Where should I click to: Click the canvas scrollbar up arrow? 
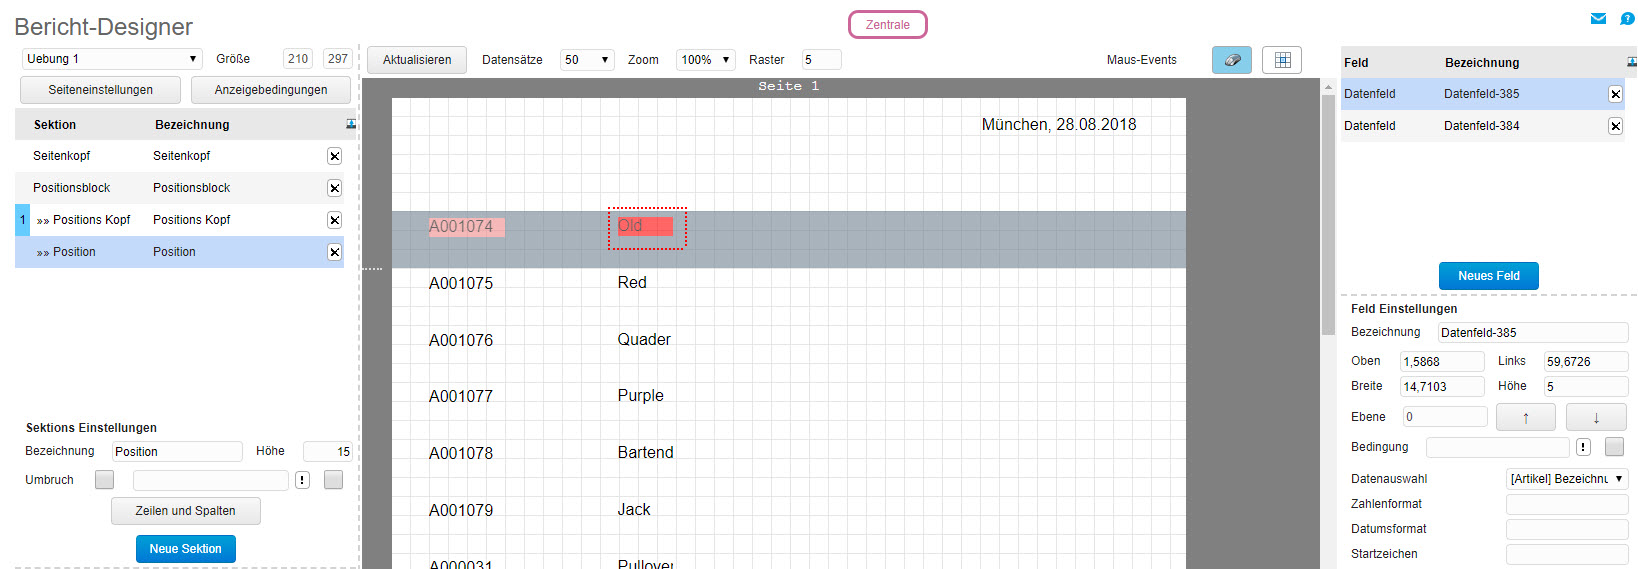coord(1328,87)
